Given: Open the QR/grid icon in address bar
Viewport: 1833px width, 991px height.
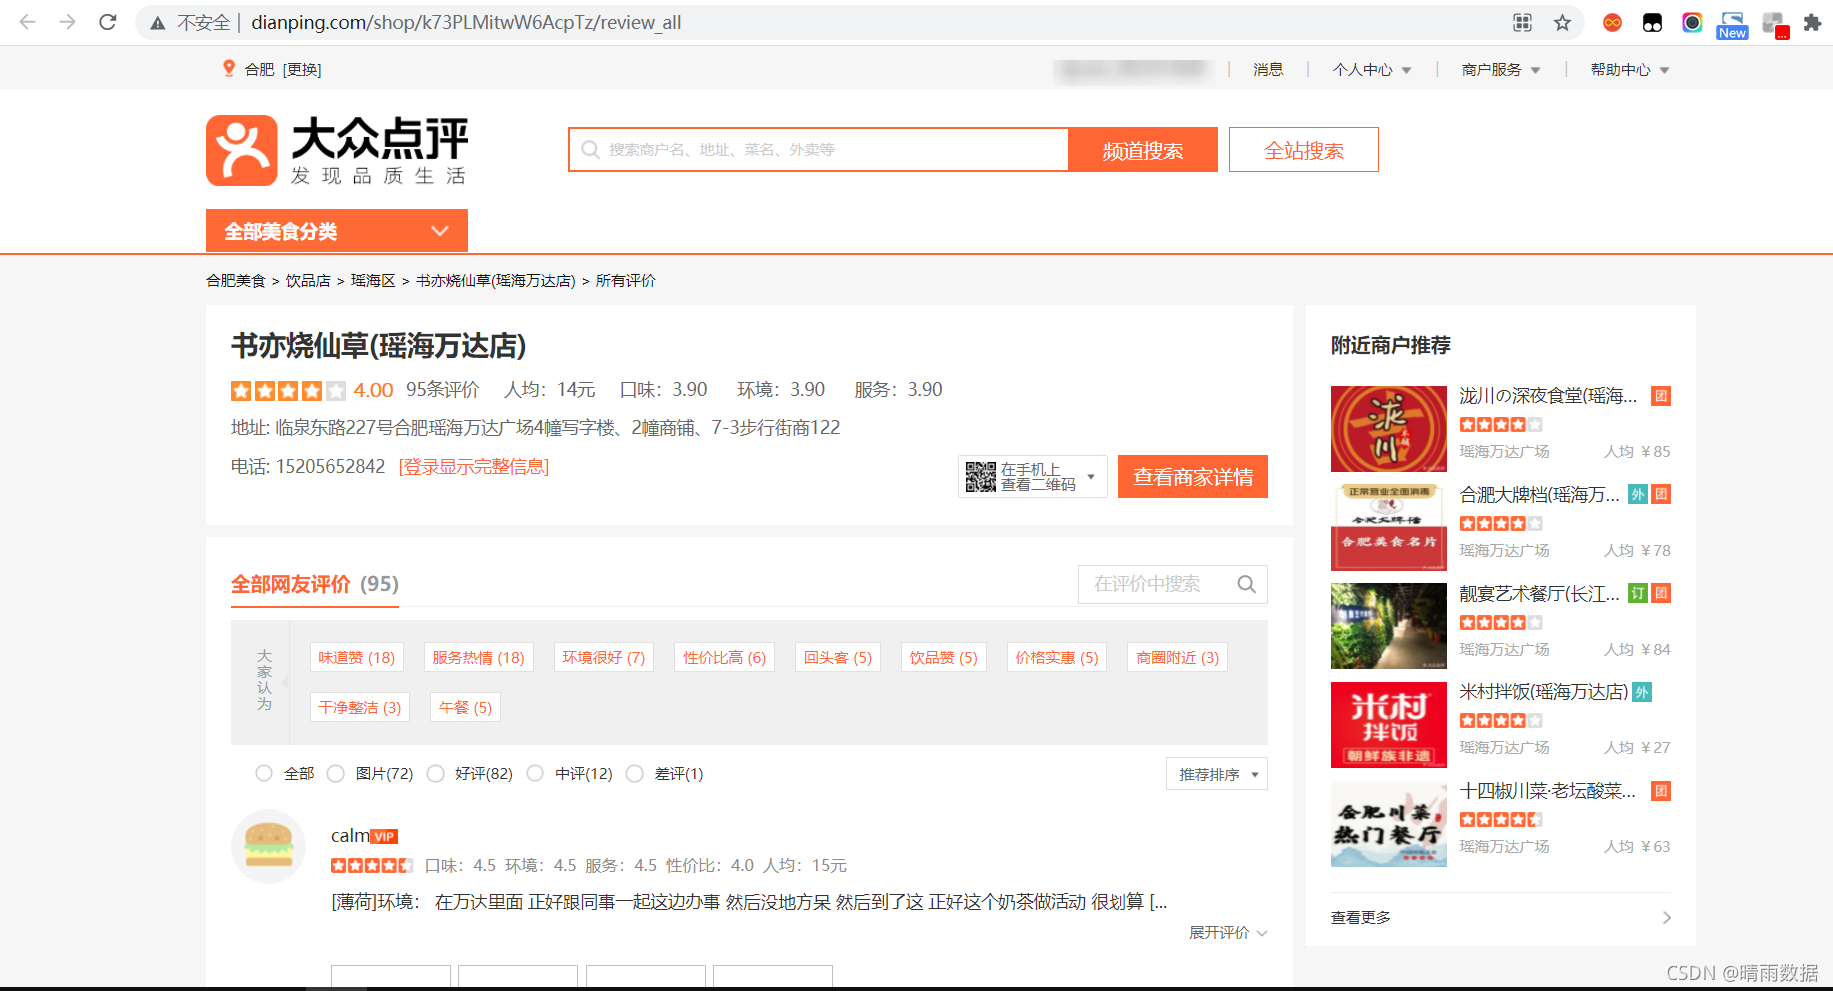Looking at the screenshot, I should point(1523,22).
